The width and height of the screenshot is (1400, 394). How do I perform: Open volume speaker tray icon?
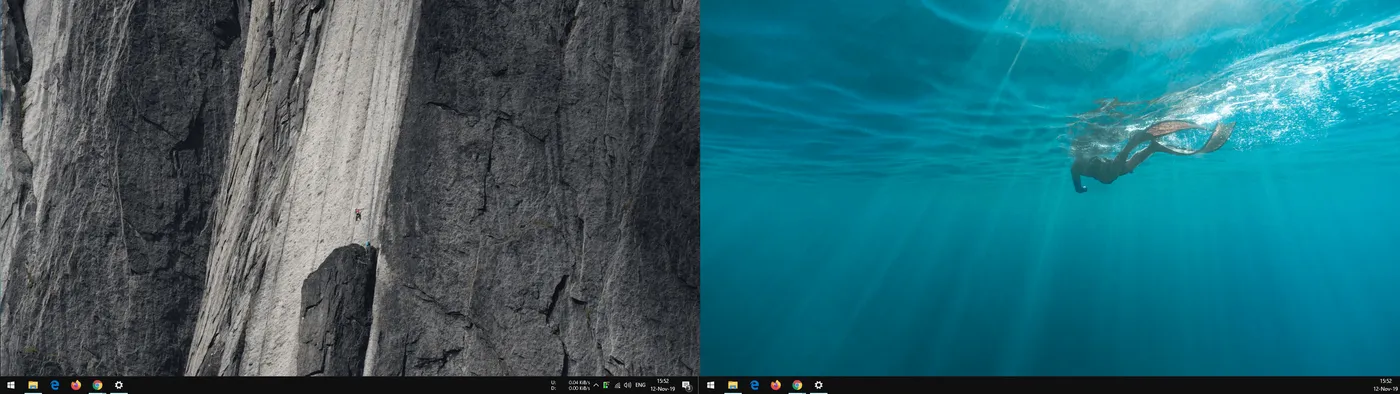coord(628,385)
